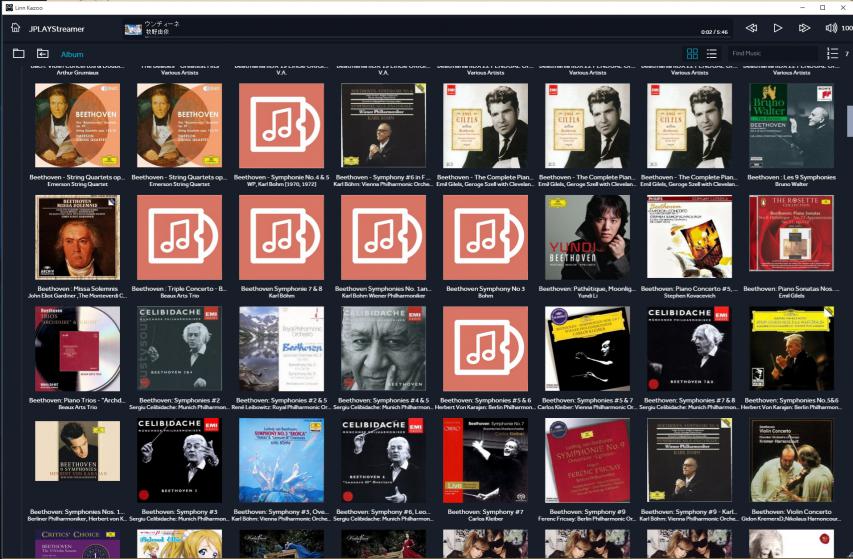This screenshot has width=853, height=559.
Task: Click the home/rooms icon beside JPLAYStreamer
Action: 16,28
